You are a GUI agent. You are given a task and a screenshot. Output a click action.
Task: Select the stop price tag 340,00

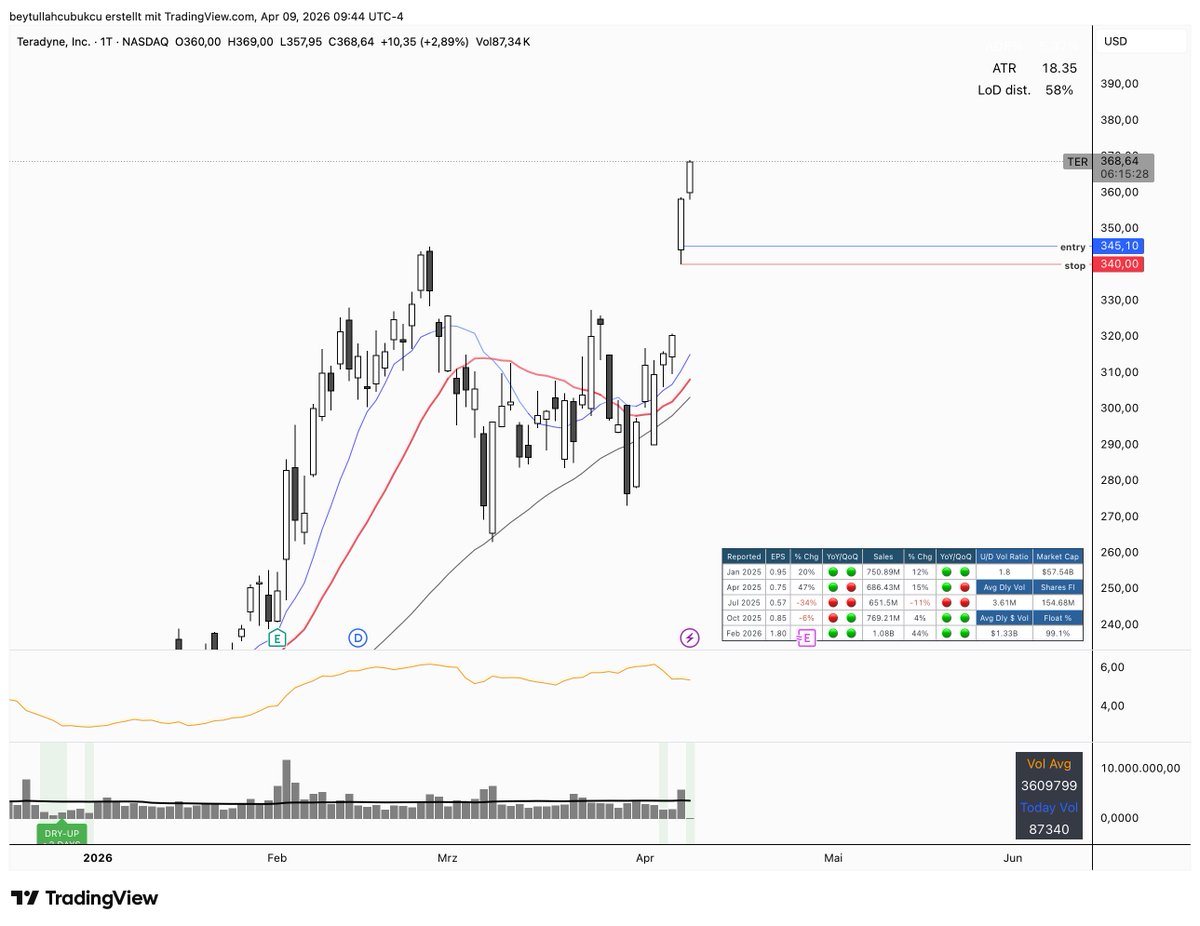coord(1119,264)
